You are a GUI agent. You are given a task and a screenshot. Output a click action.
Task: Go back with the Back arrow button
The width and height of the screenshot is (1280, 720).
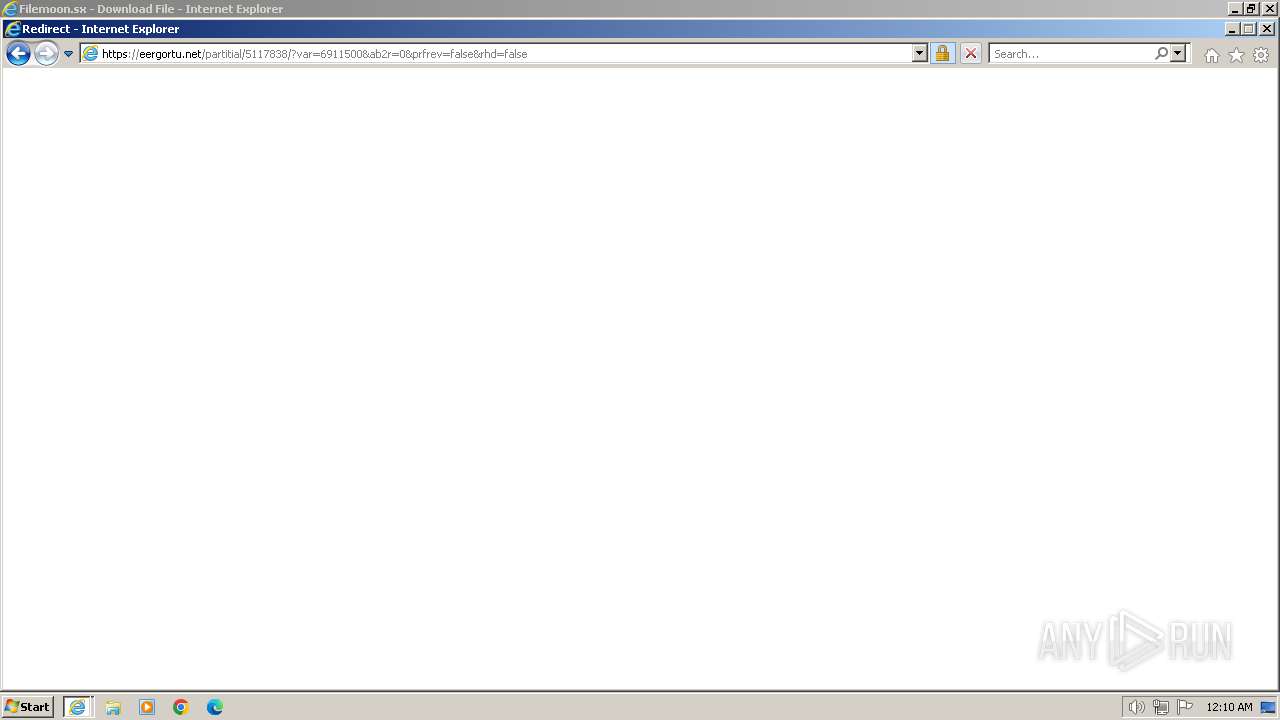click(x=18, y=54)
